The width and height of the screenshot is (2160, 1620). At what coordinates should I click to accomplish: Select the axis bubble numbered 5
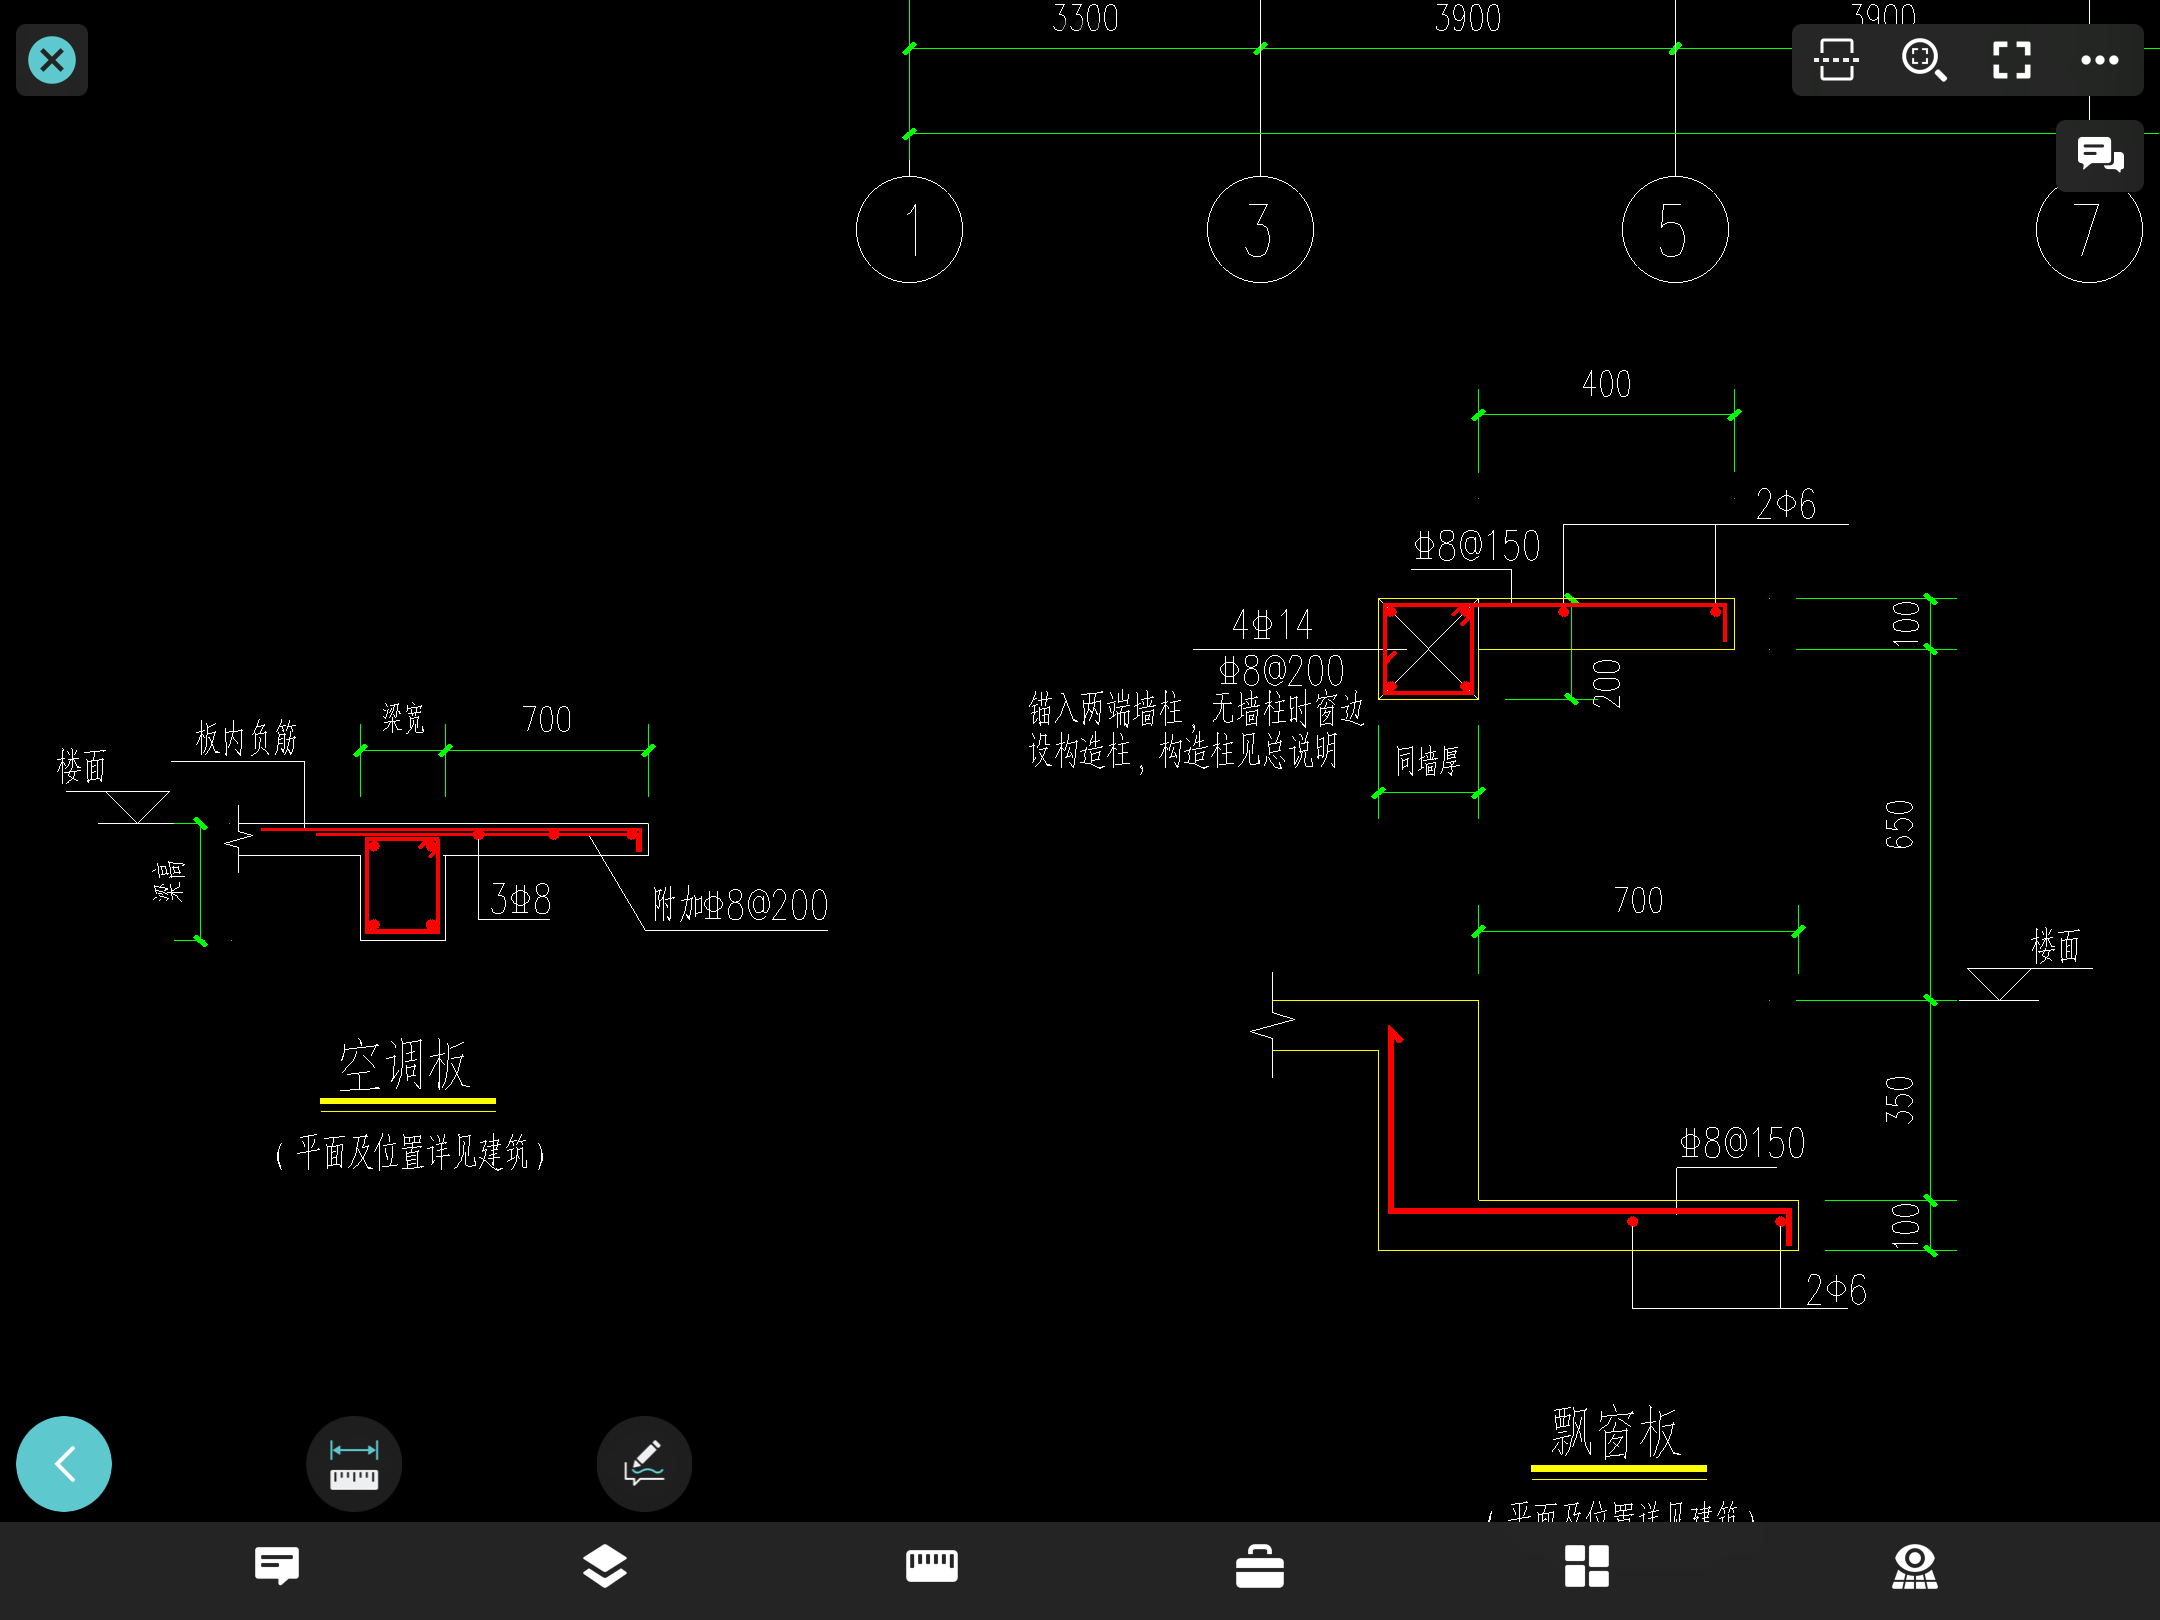coord(1675,229)
